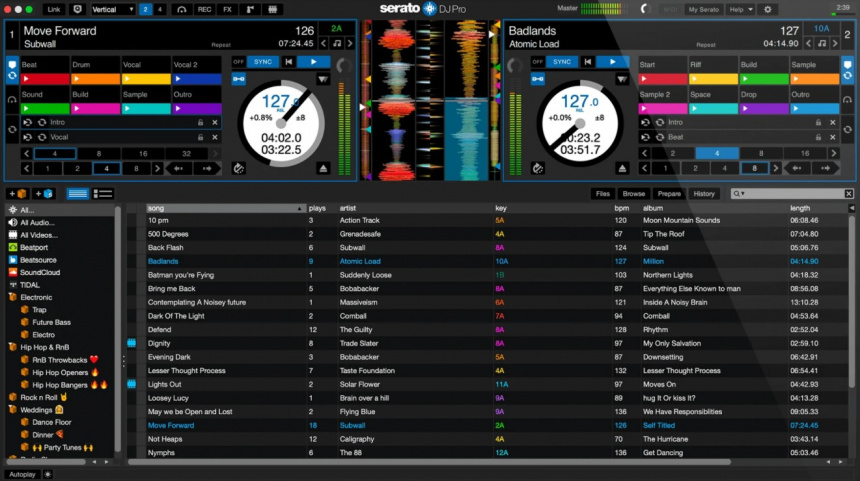Open the headphone cue settings icon
Screen dimensions: 860x481
pos(182,9)
